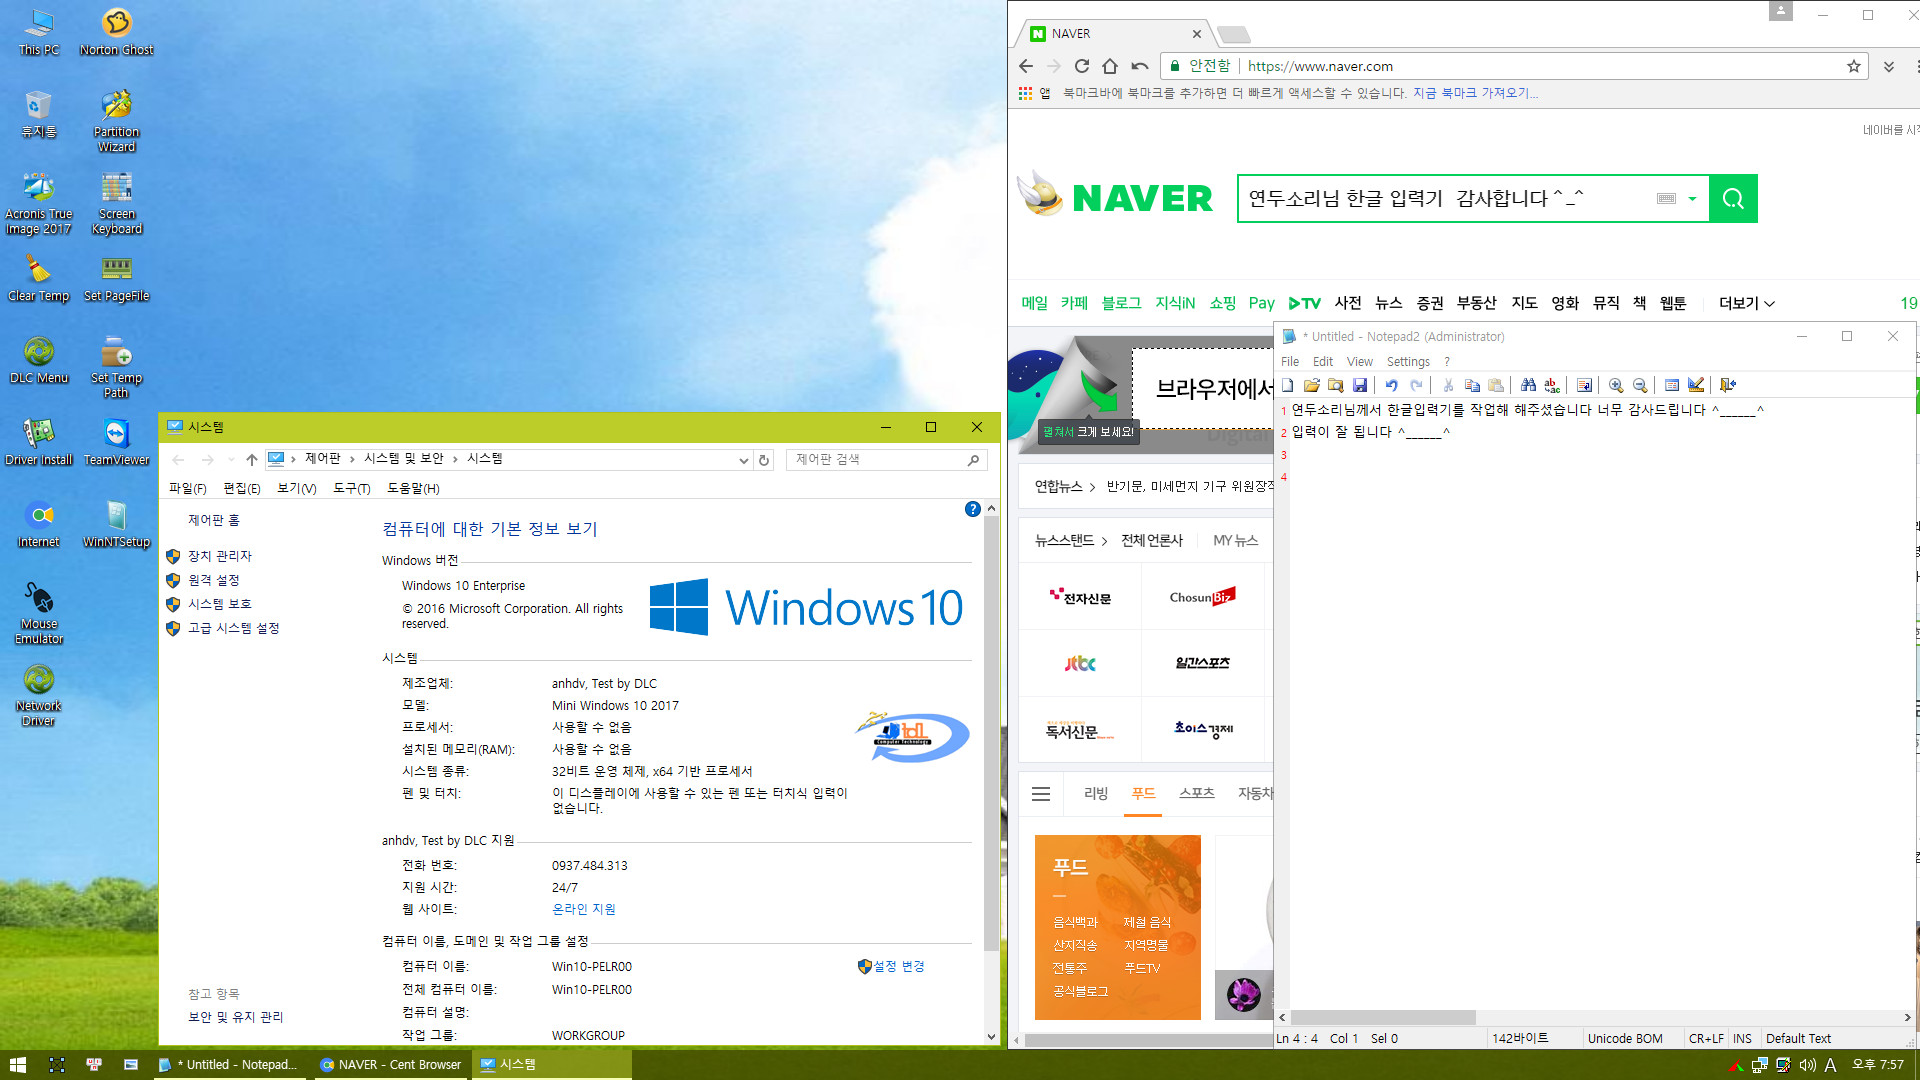This screenshot has width=1920, height=1080.
Task: Go up one level in System window
Action: coord(251,460)
